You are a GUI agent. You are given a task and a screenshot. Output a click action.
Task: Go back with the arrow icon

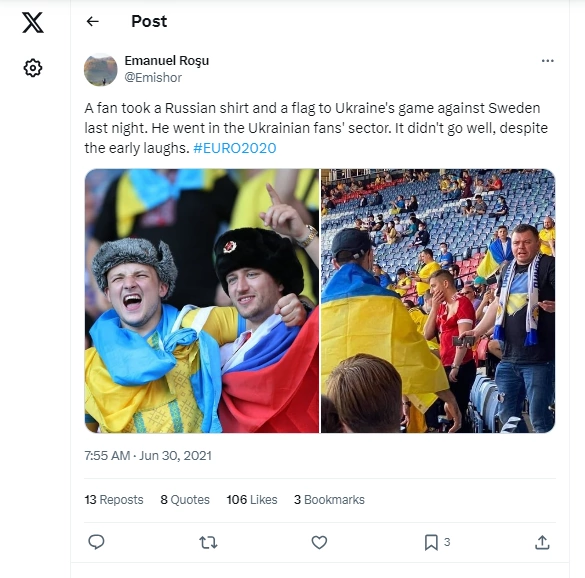(93, 22)
